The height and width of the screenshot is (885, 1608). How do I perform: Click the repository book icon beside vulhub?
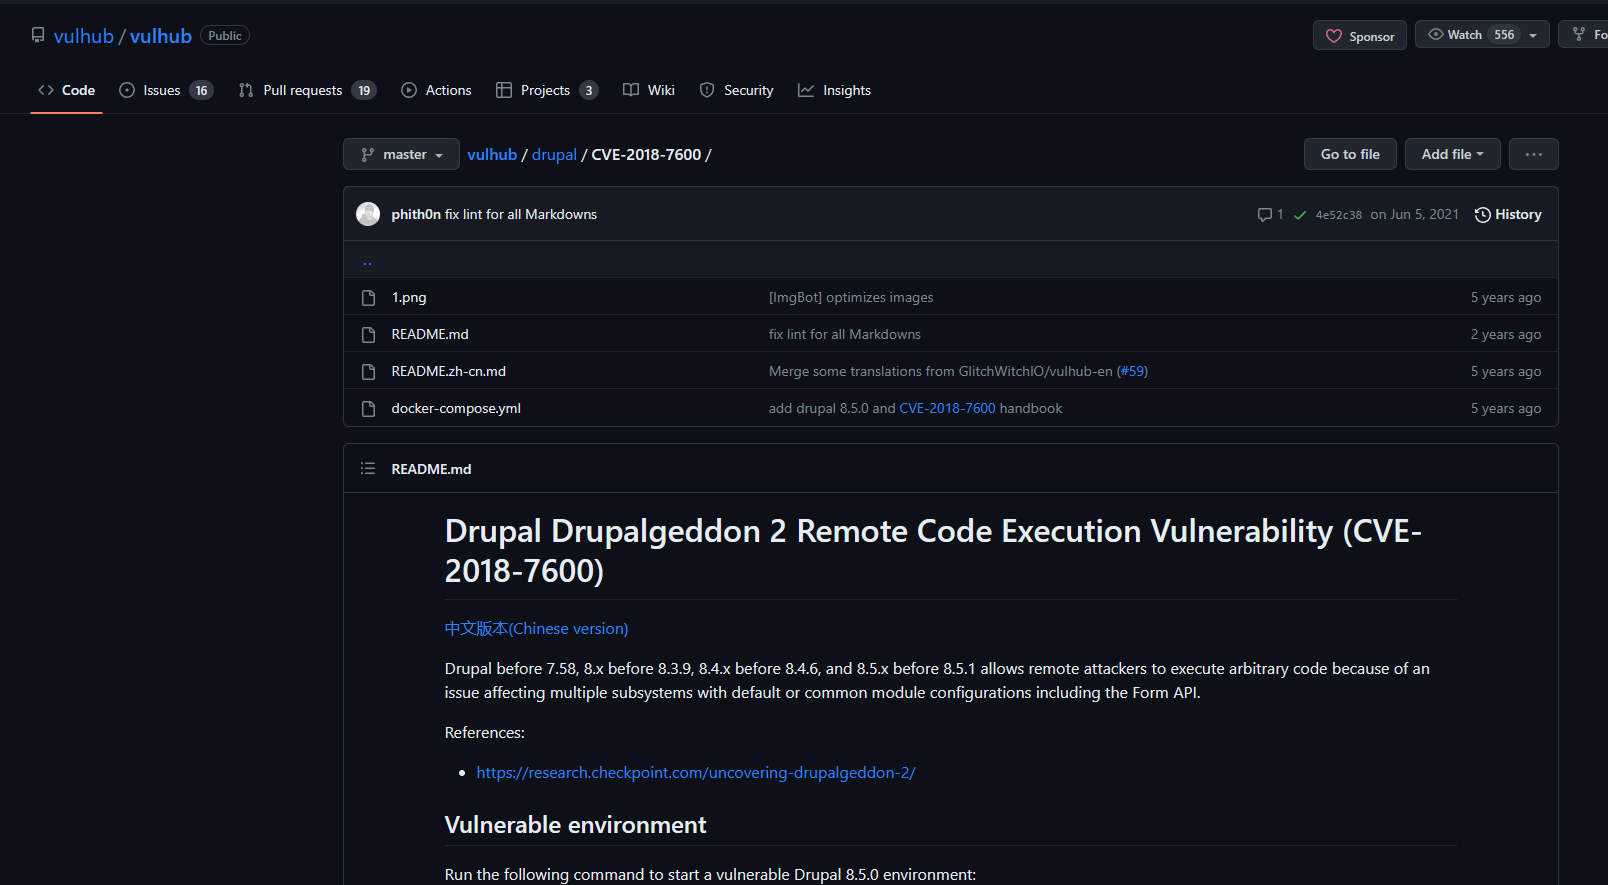point(38,35)
